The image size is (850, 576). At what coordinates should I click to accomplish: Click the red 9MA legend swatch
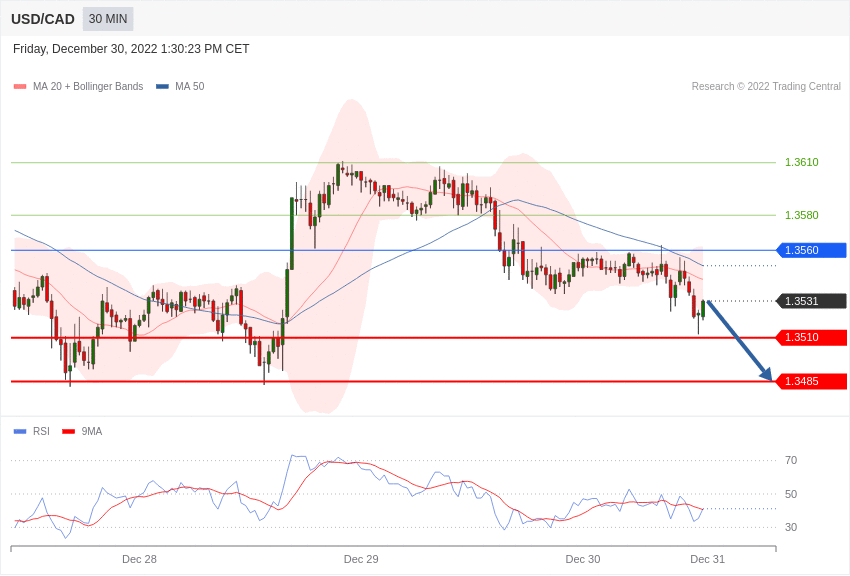point(68,431)
